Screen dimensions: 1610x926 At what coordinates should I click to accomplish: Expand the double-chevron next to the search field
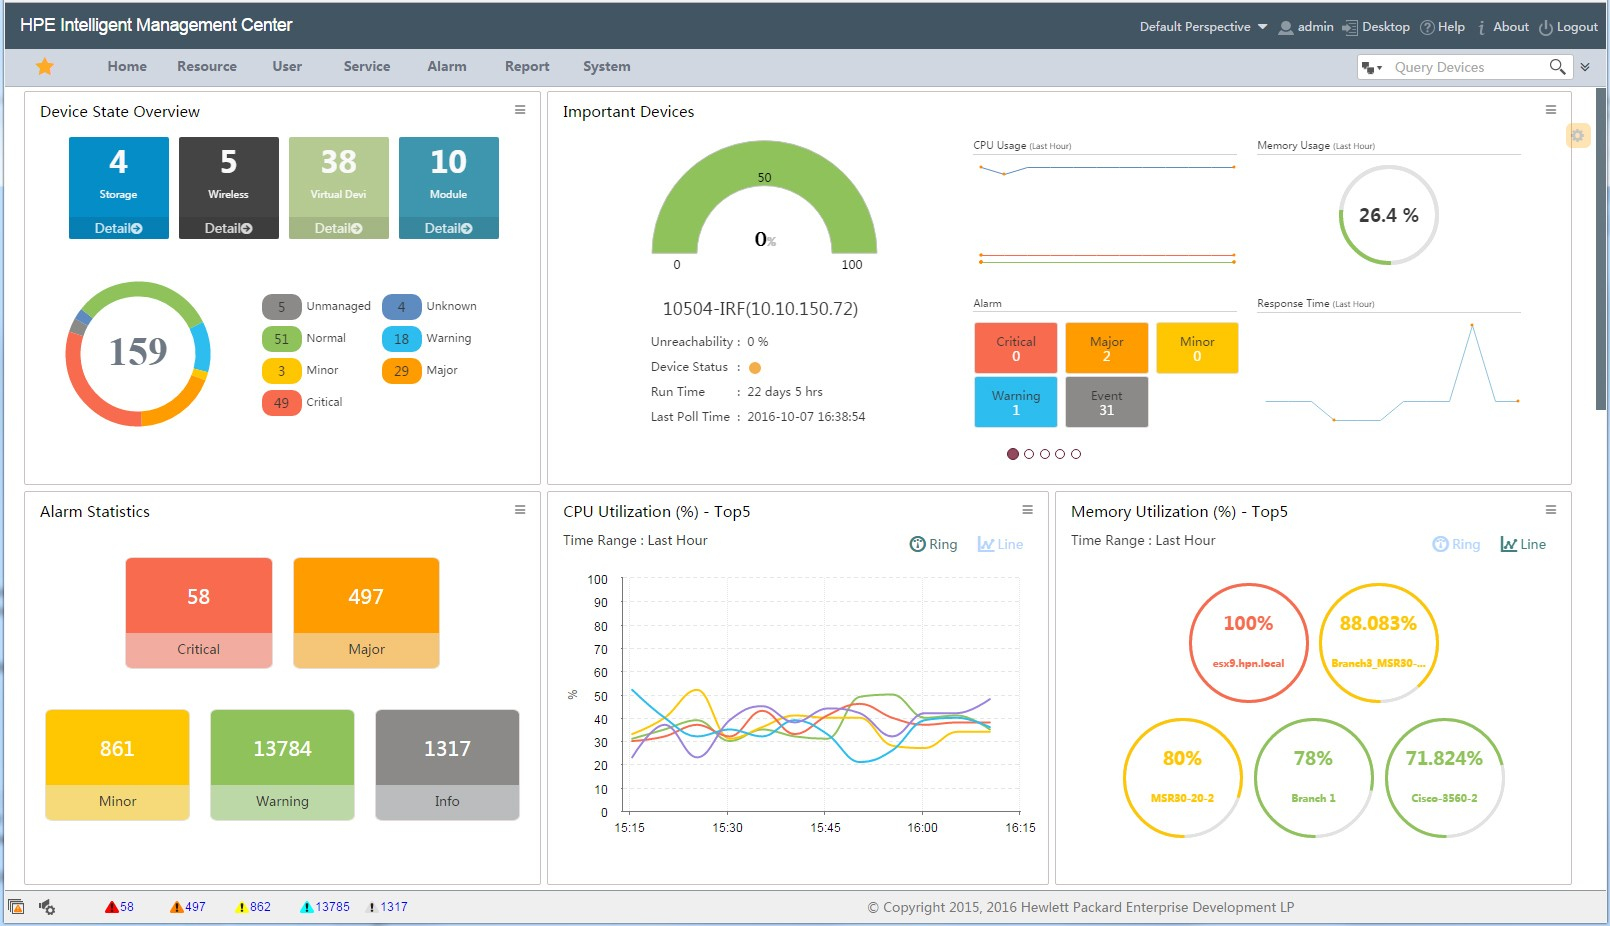[x=1586, y=66]
